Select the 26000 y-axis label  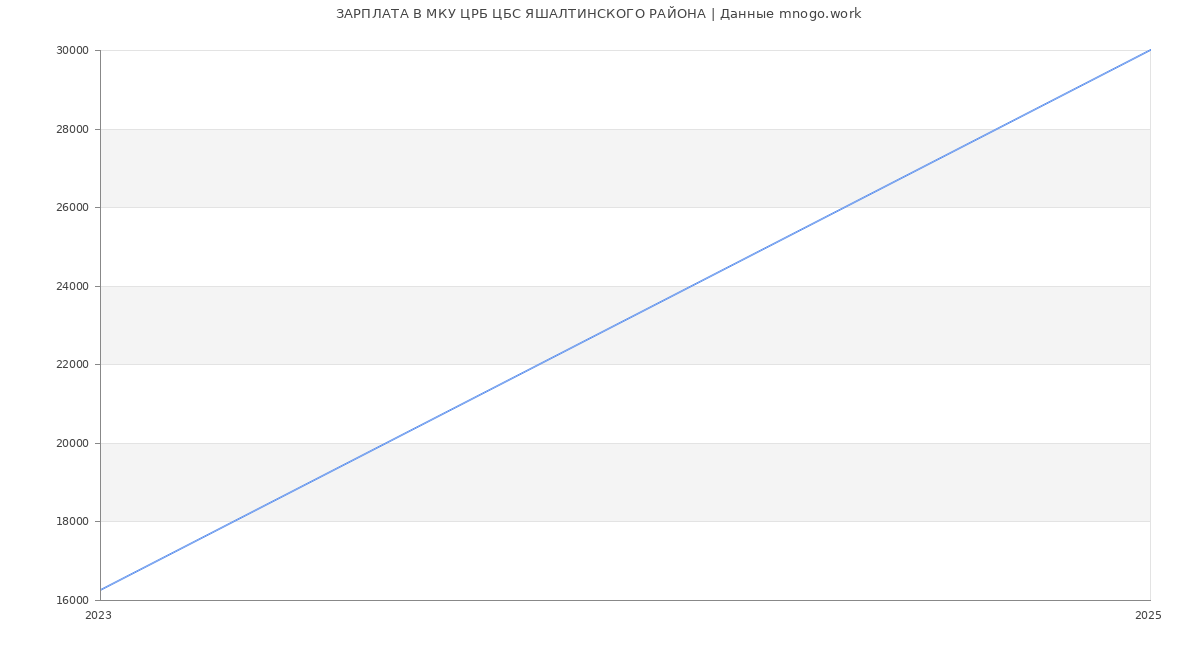click(73, 208)
